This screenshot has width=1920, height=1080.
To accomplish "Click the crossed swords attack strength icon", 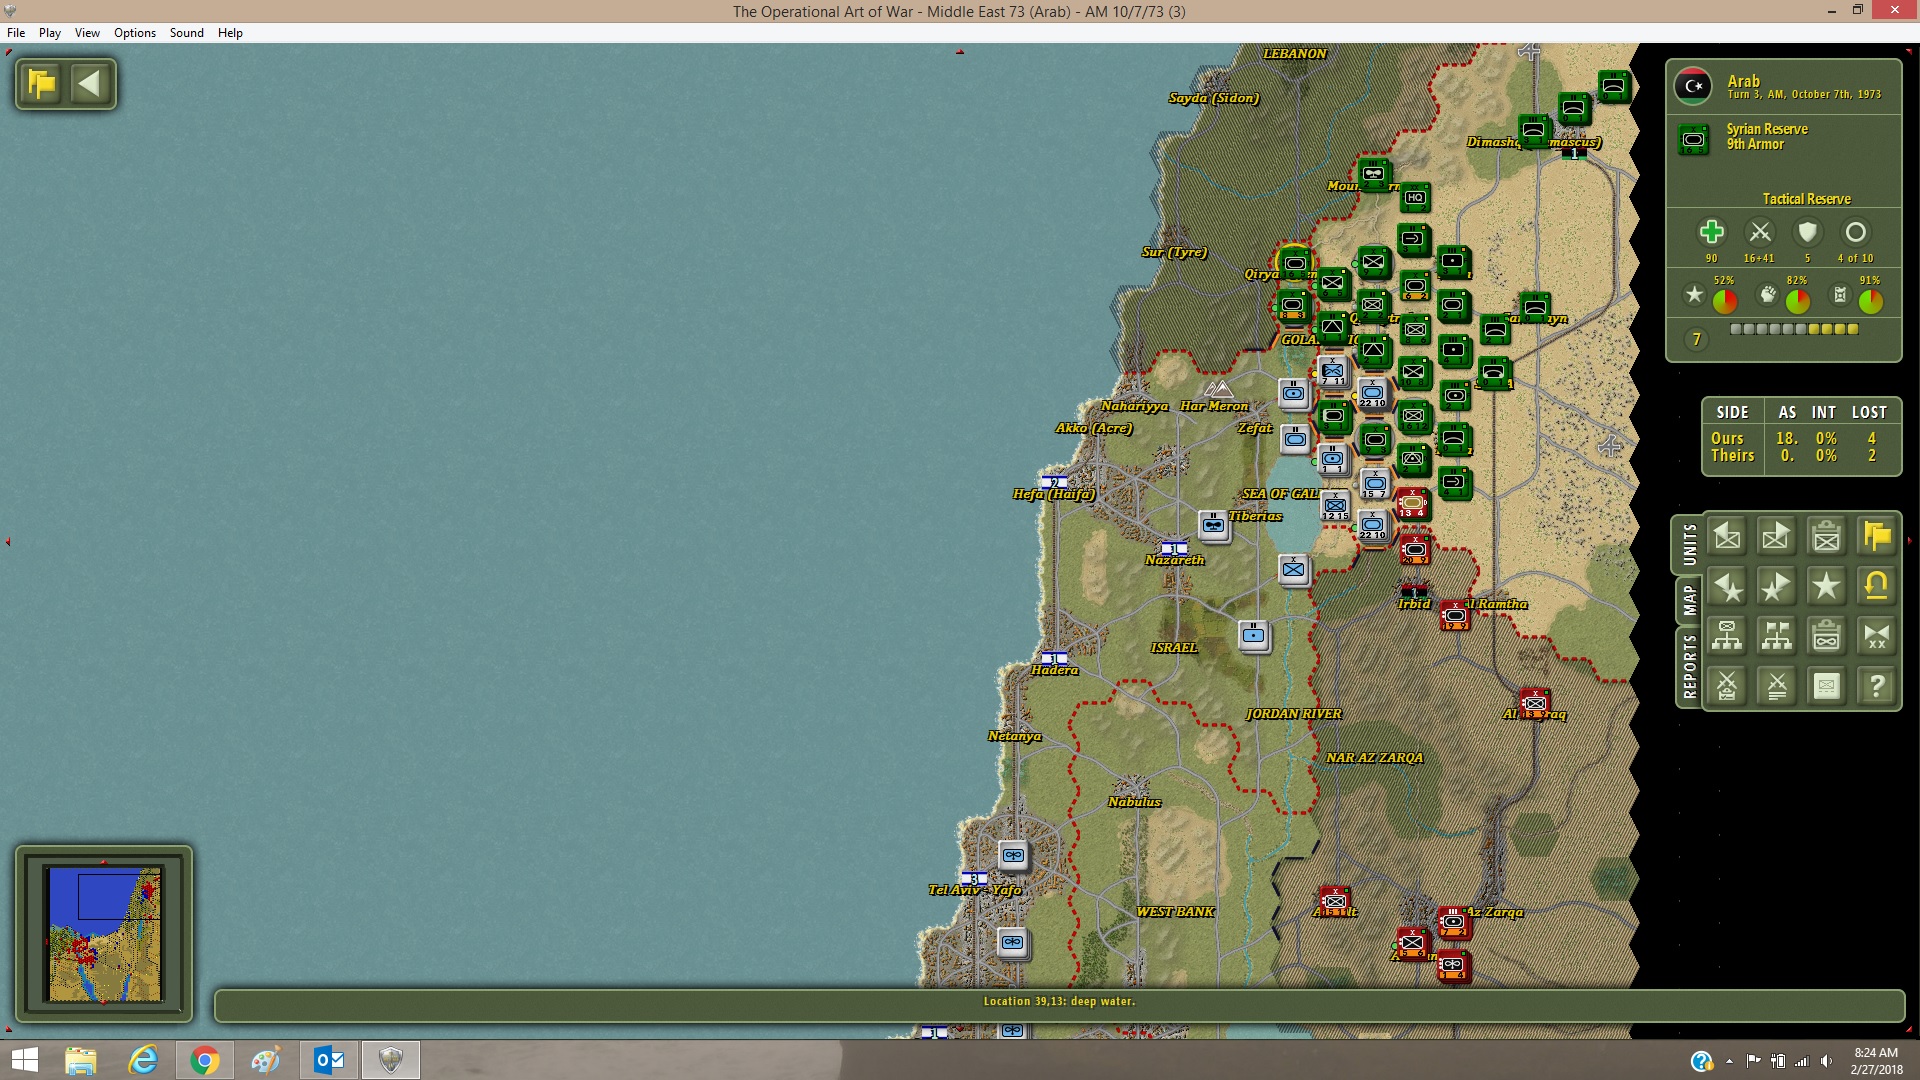I will [x=1760, y=232].
